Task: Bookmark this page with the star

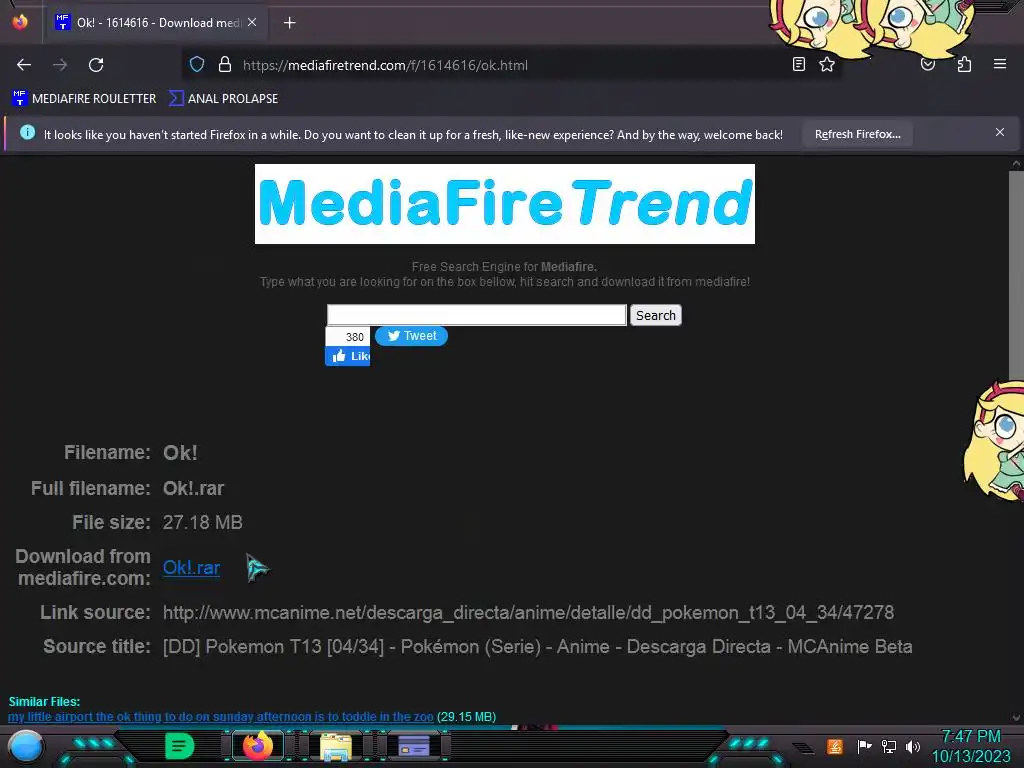Action: coord(827,64)
